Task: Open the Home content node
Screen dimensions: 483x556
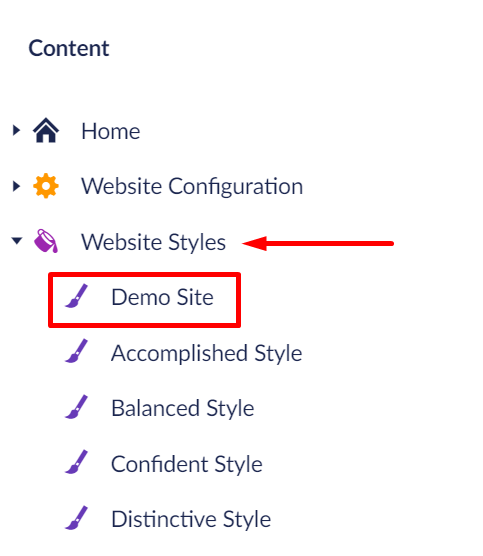Action: pos(111,131)
